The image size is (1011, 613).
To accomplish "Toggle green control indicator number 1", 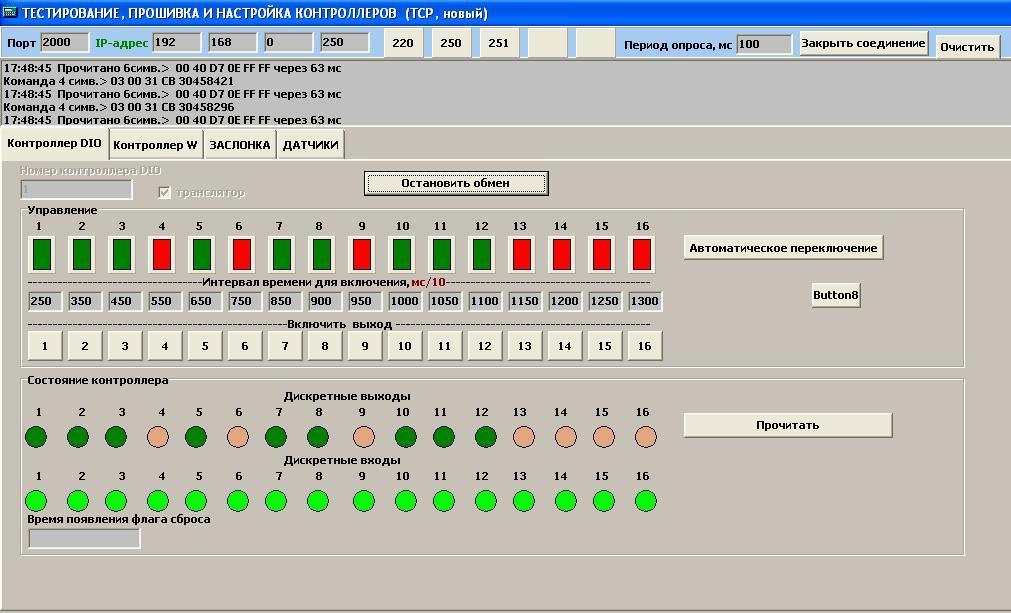I will pos(42,255).
